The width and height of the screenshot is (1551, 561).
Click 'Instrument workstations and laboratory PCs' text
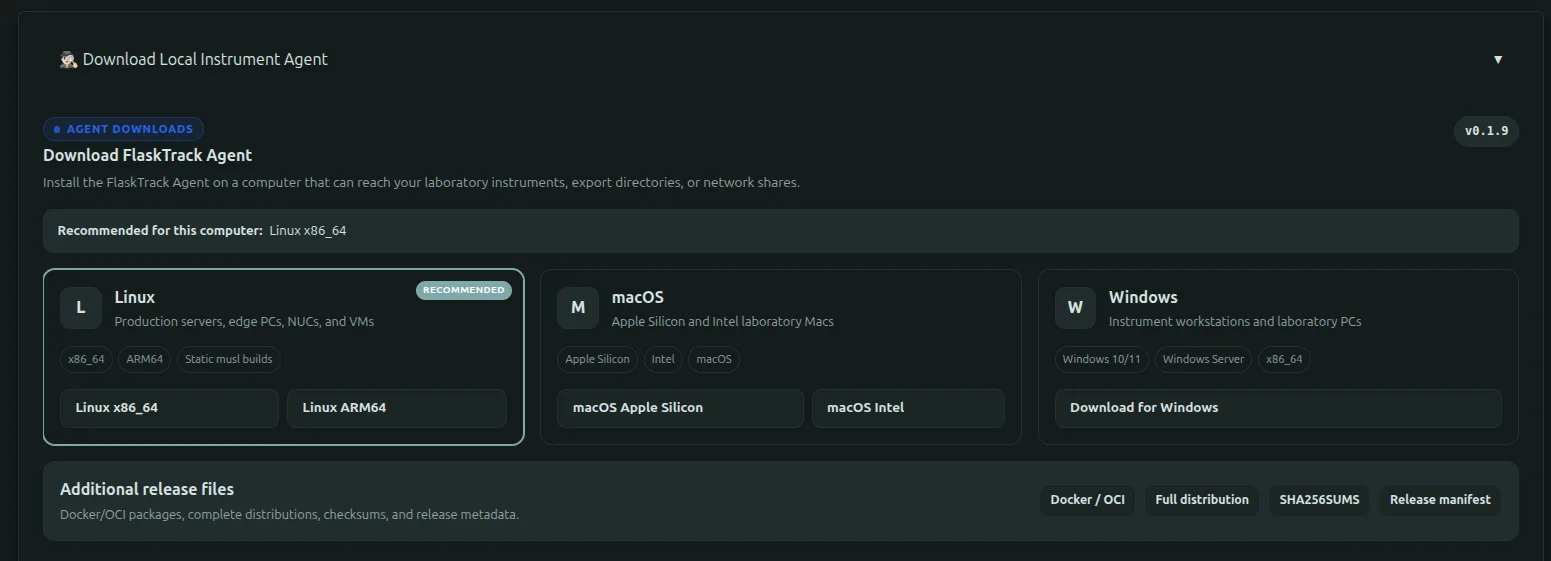[1235, 322]
